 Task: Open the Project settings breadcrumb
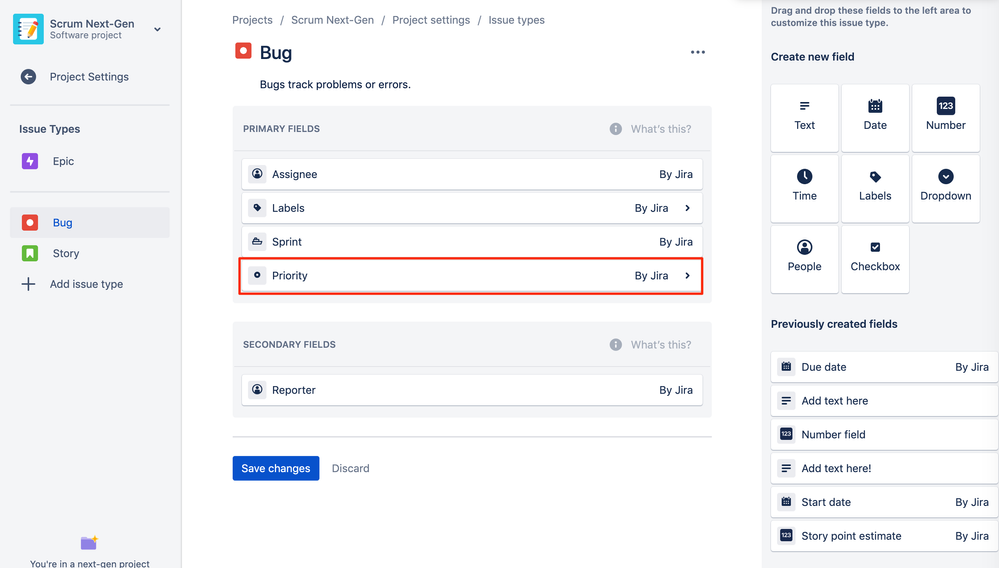[431, 20]
